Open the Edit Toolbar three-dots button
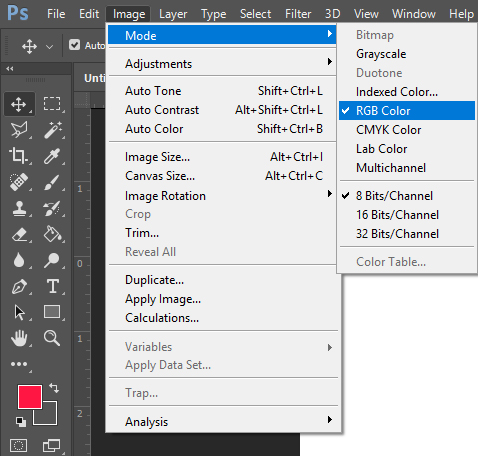 (19, 364)
